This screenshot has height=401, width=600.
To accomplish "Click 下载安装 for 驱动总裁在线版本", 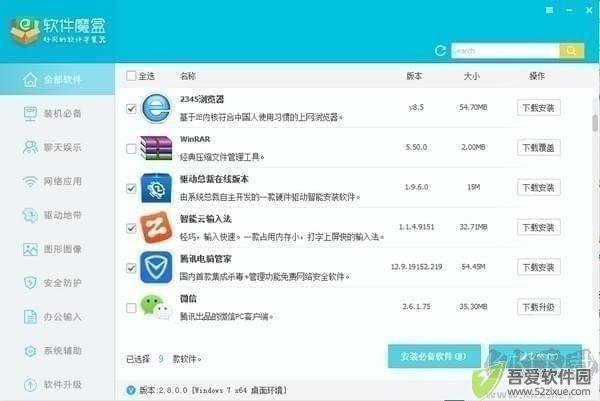I will pyautogui.click(x=538, y=187).
